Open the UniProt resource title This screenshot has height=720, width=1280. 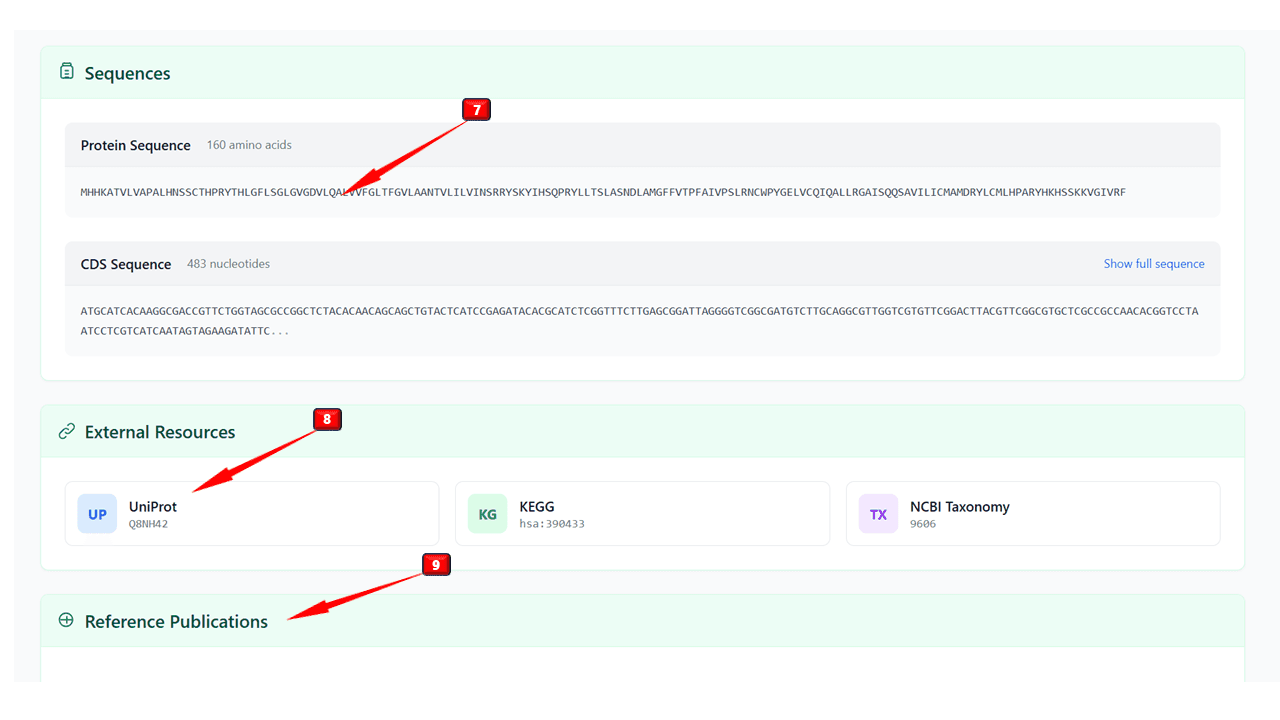(x=153, y=507)
